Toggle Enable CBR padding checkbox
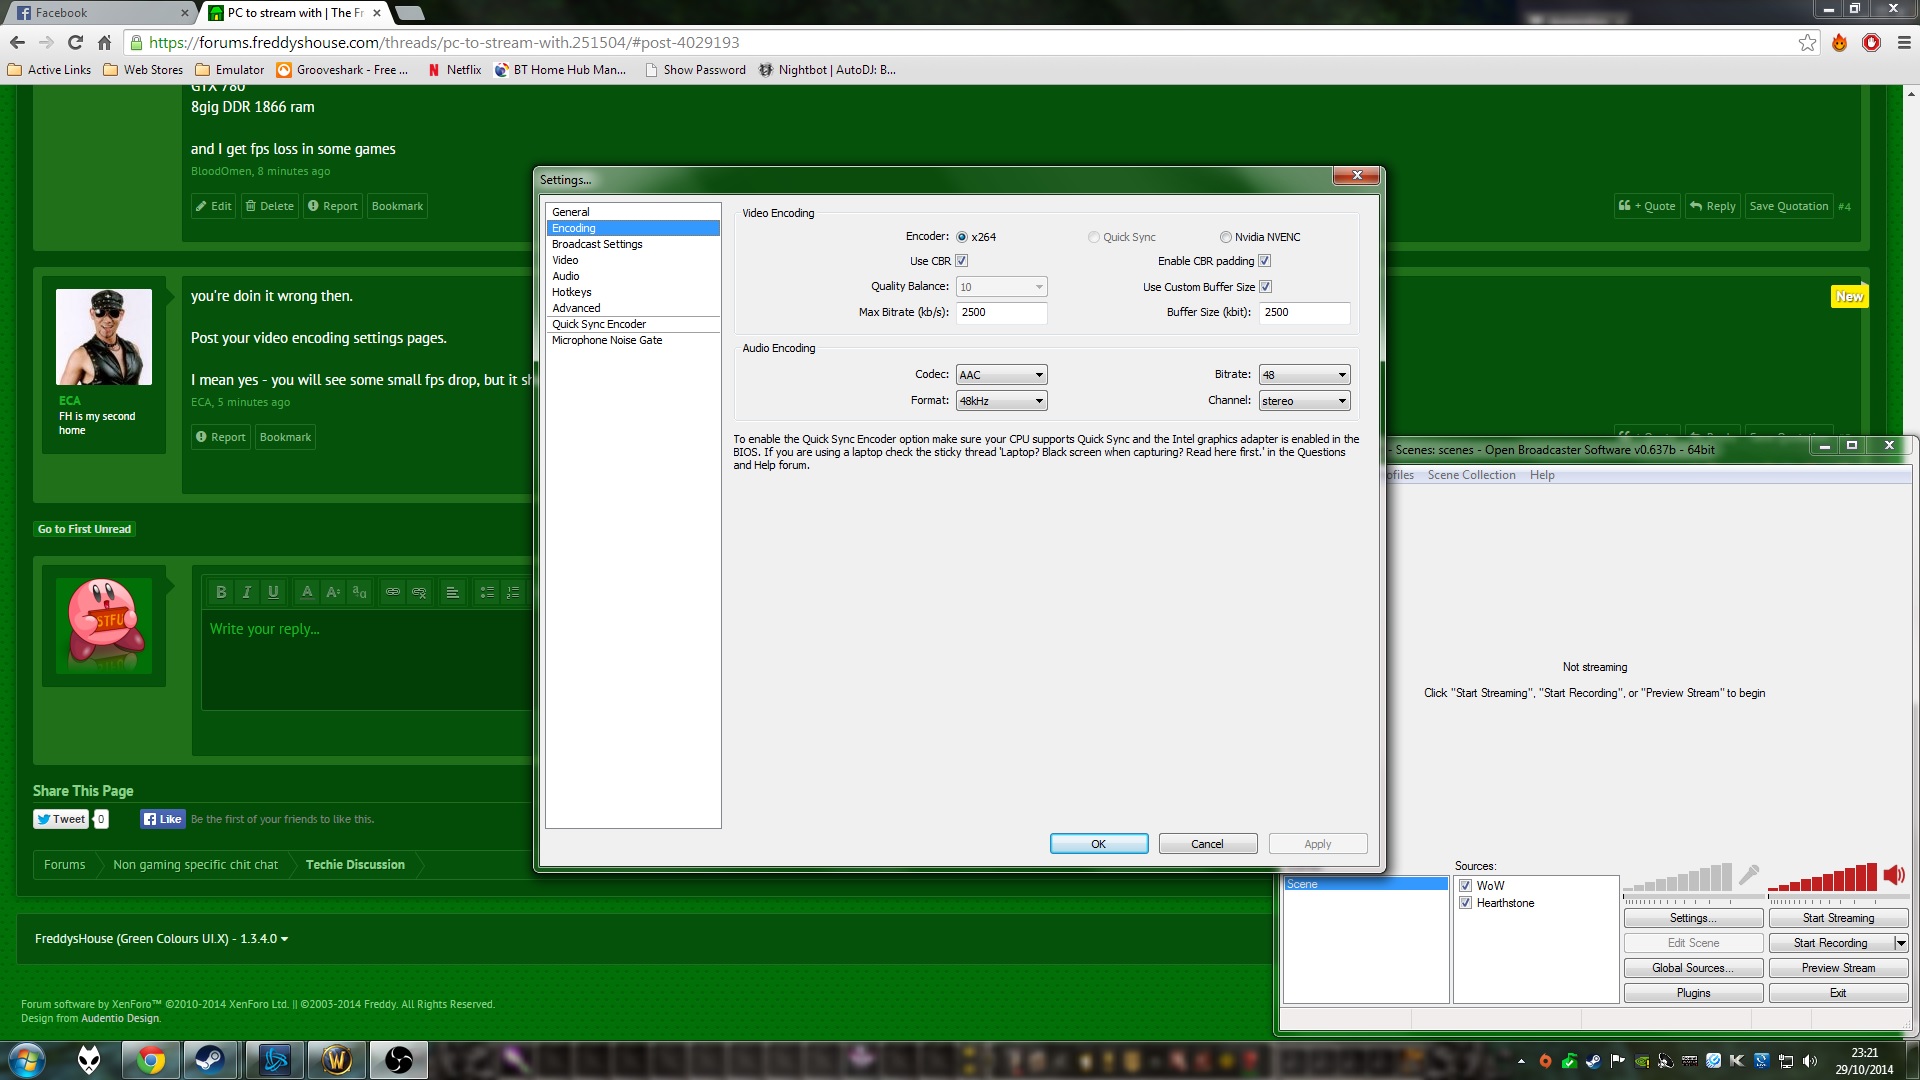Viewport: 1920px width, 1080px height. [x=1265, y=261]
